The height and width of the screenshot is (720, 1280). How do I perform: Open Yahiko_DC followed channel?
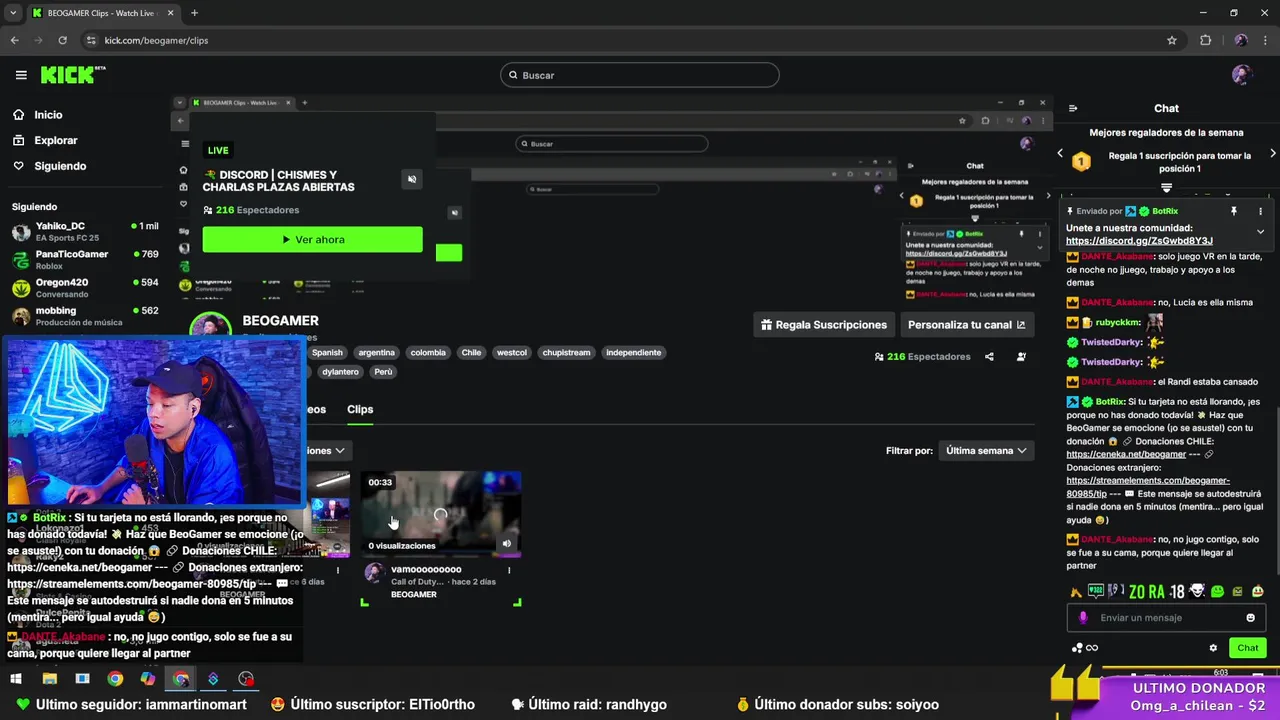pos(85,232)
